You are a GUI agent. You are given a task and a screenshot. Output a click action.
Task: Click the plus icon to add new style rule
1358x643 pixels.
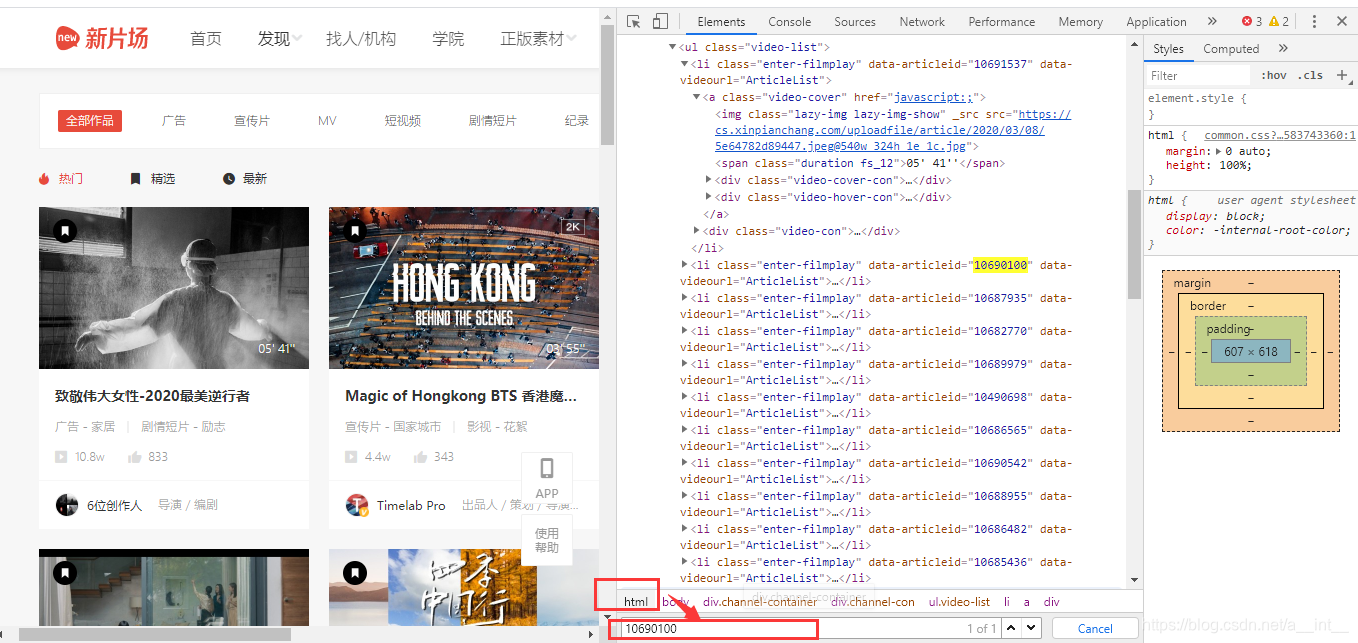(x=1342, y=75)
